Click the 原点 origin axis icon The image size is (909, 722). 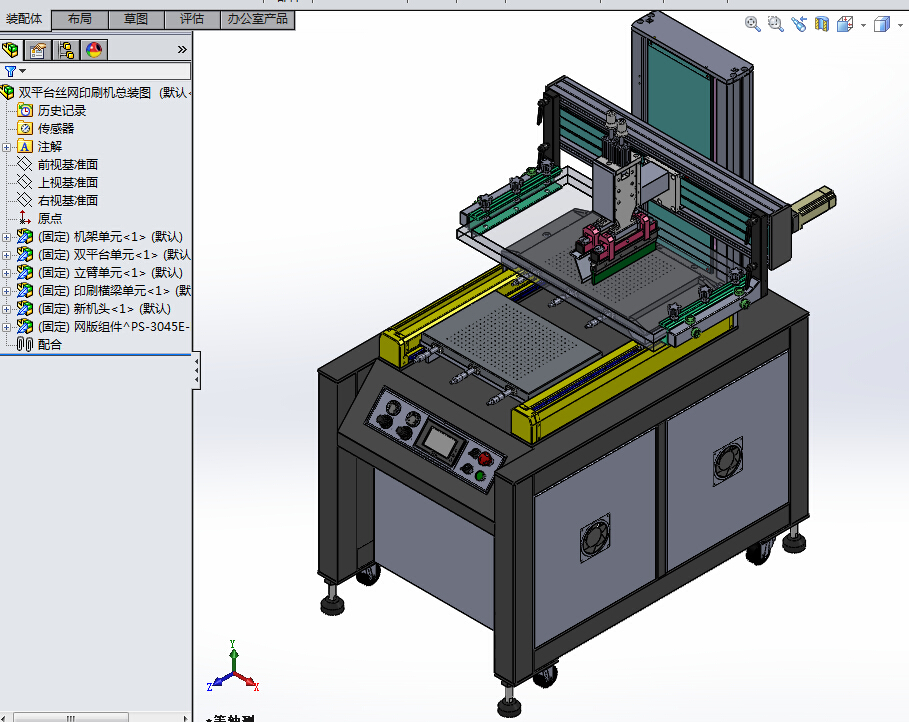pos(24,218)
